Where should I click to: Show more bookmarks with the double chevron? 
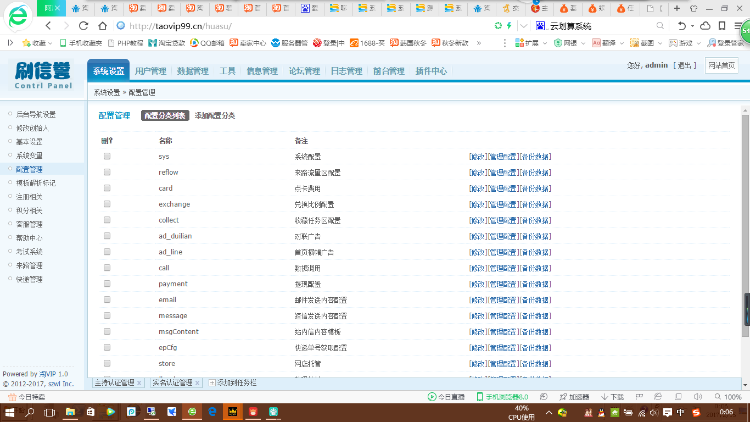pos(479,43)
